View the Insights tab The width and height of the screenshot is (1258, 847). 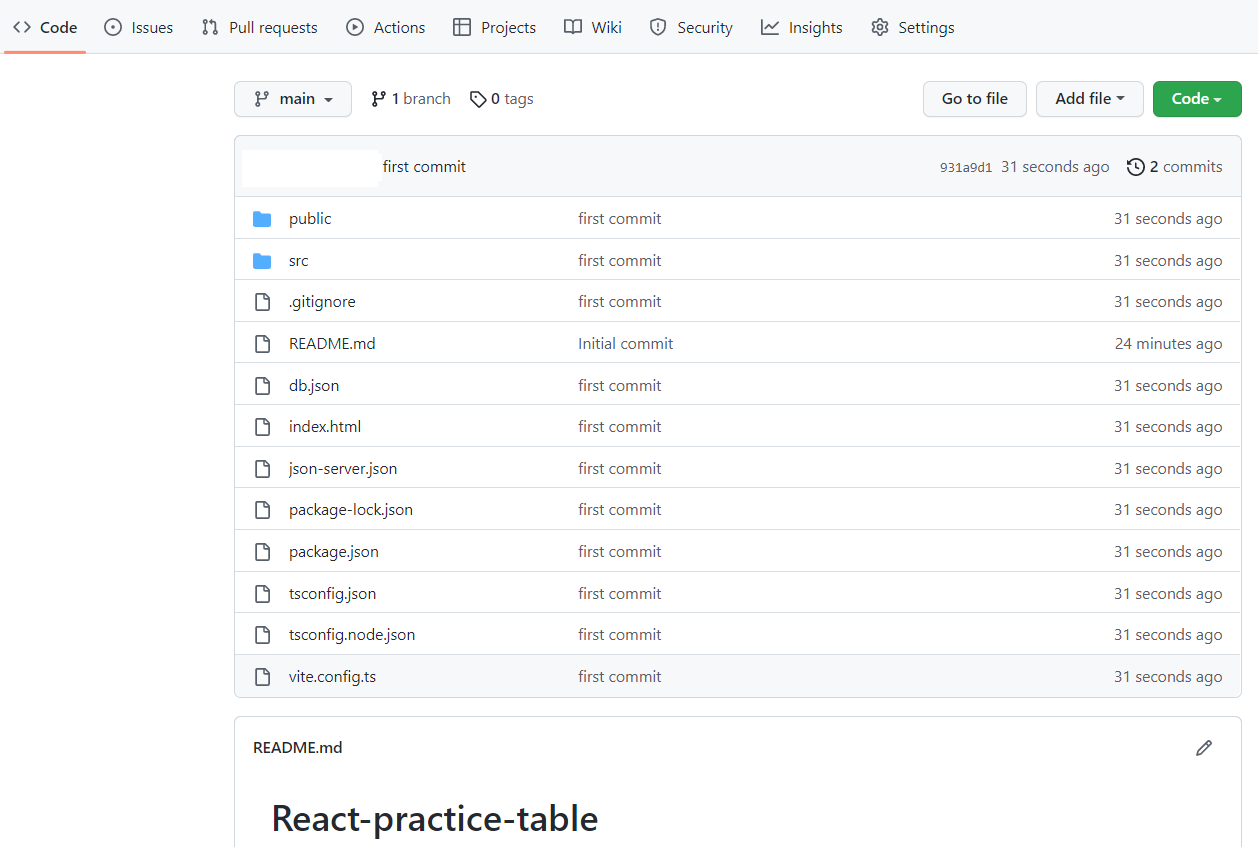[x=802, y=27]
